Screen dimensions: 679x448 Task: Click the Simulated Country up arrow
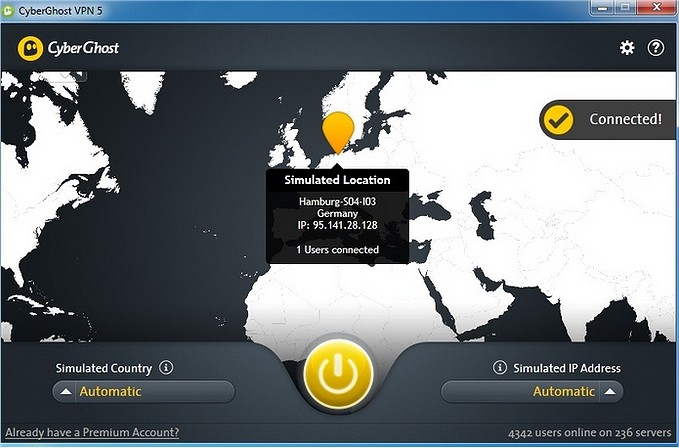click(x=66, y=392)
